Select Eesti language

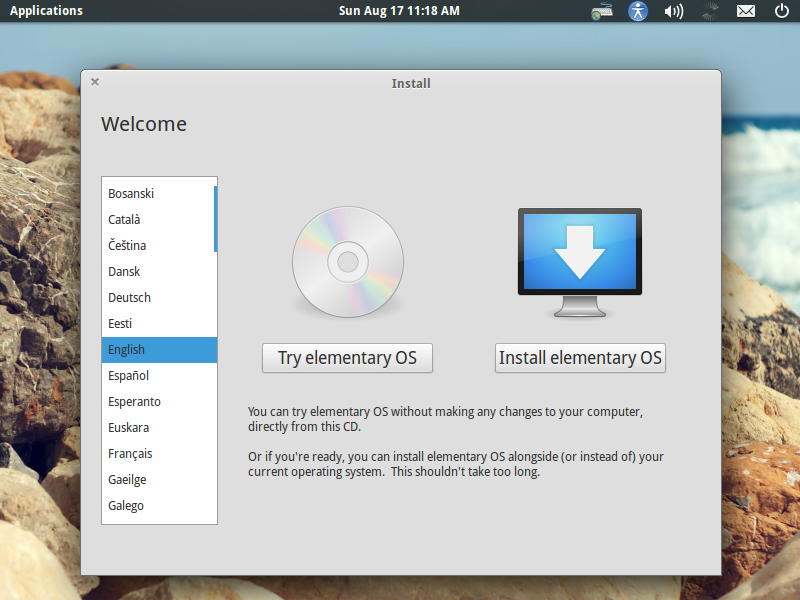tap(159, 324)
